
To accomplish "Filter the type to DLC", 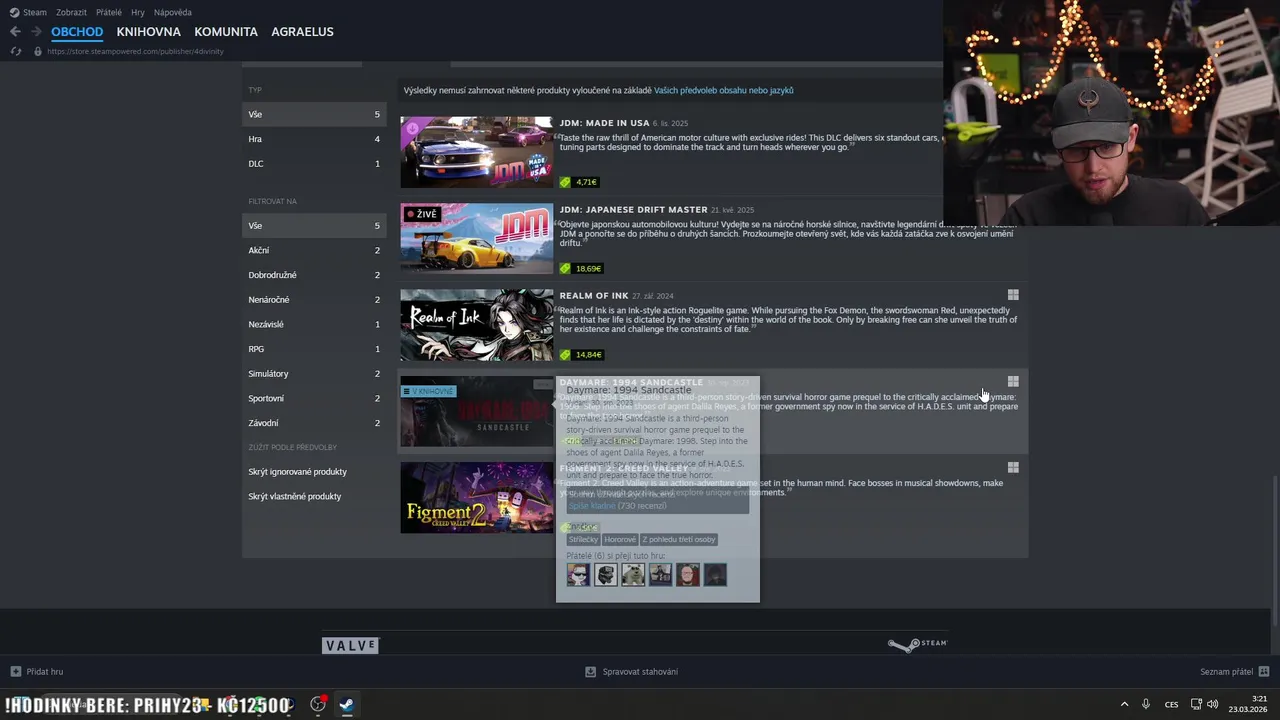I will pos(313,163).
